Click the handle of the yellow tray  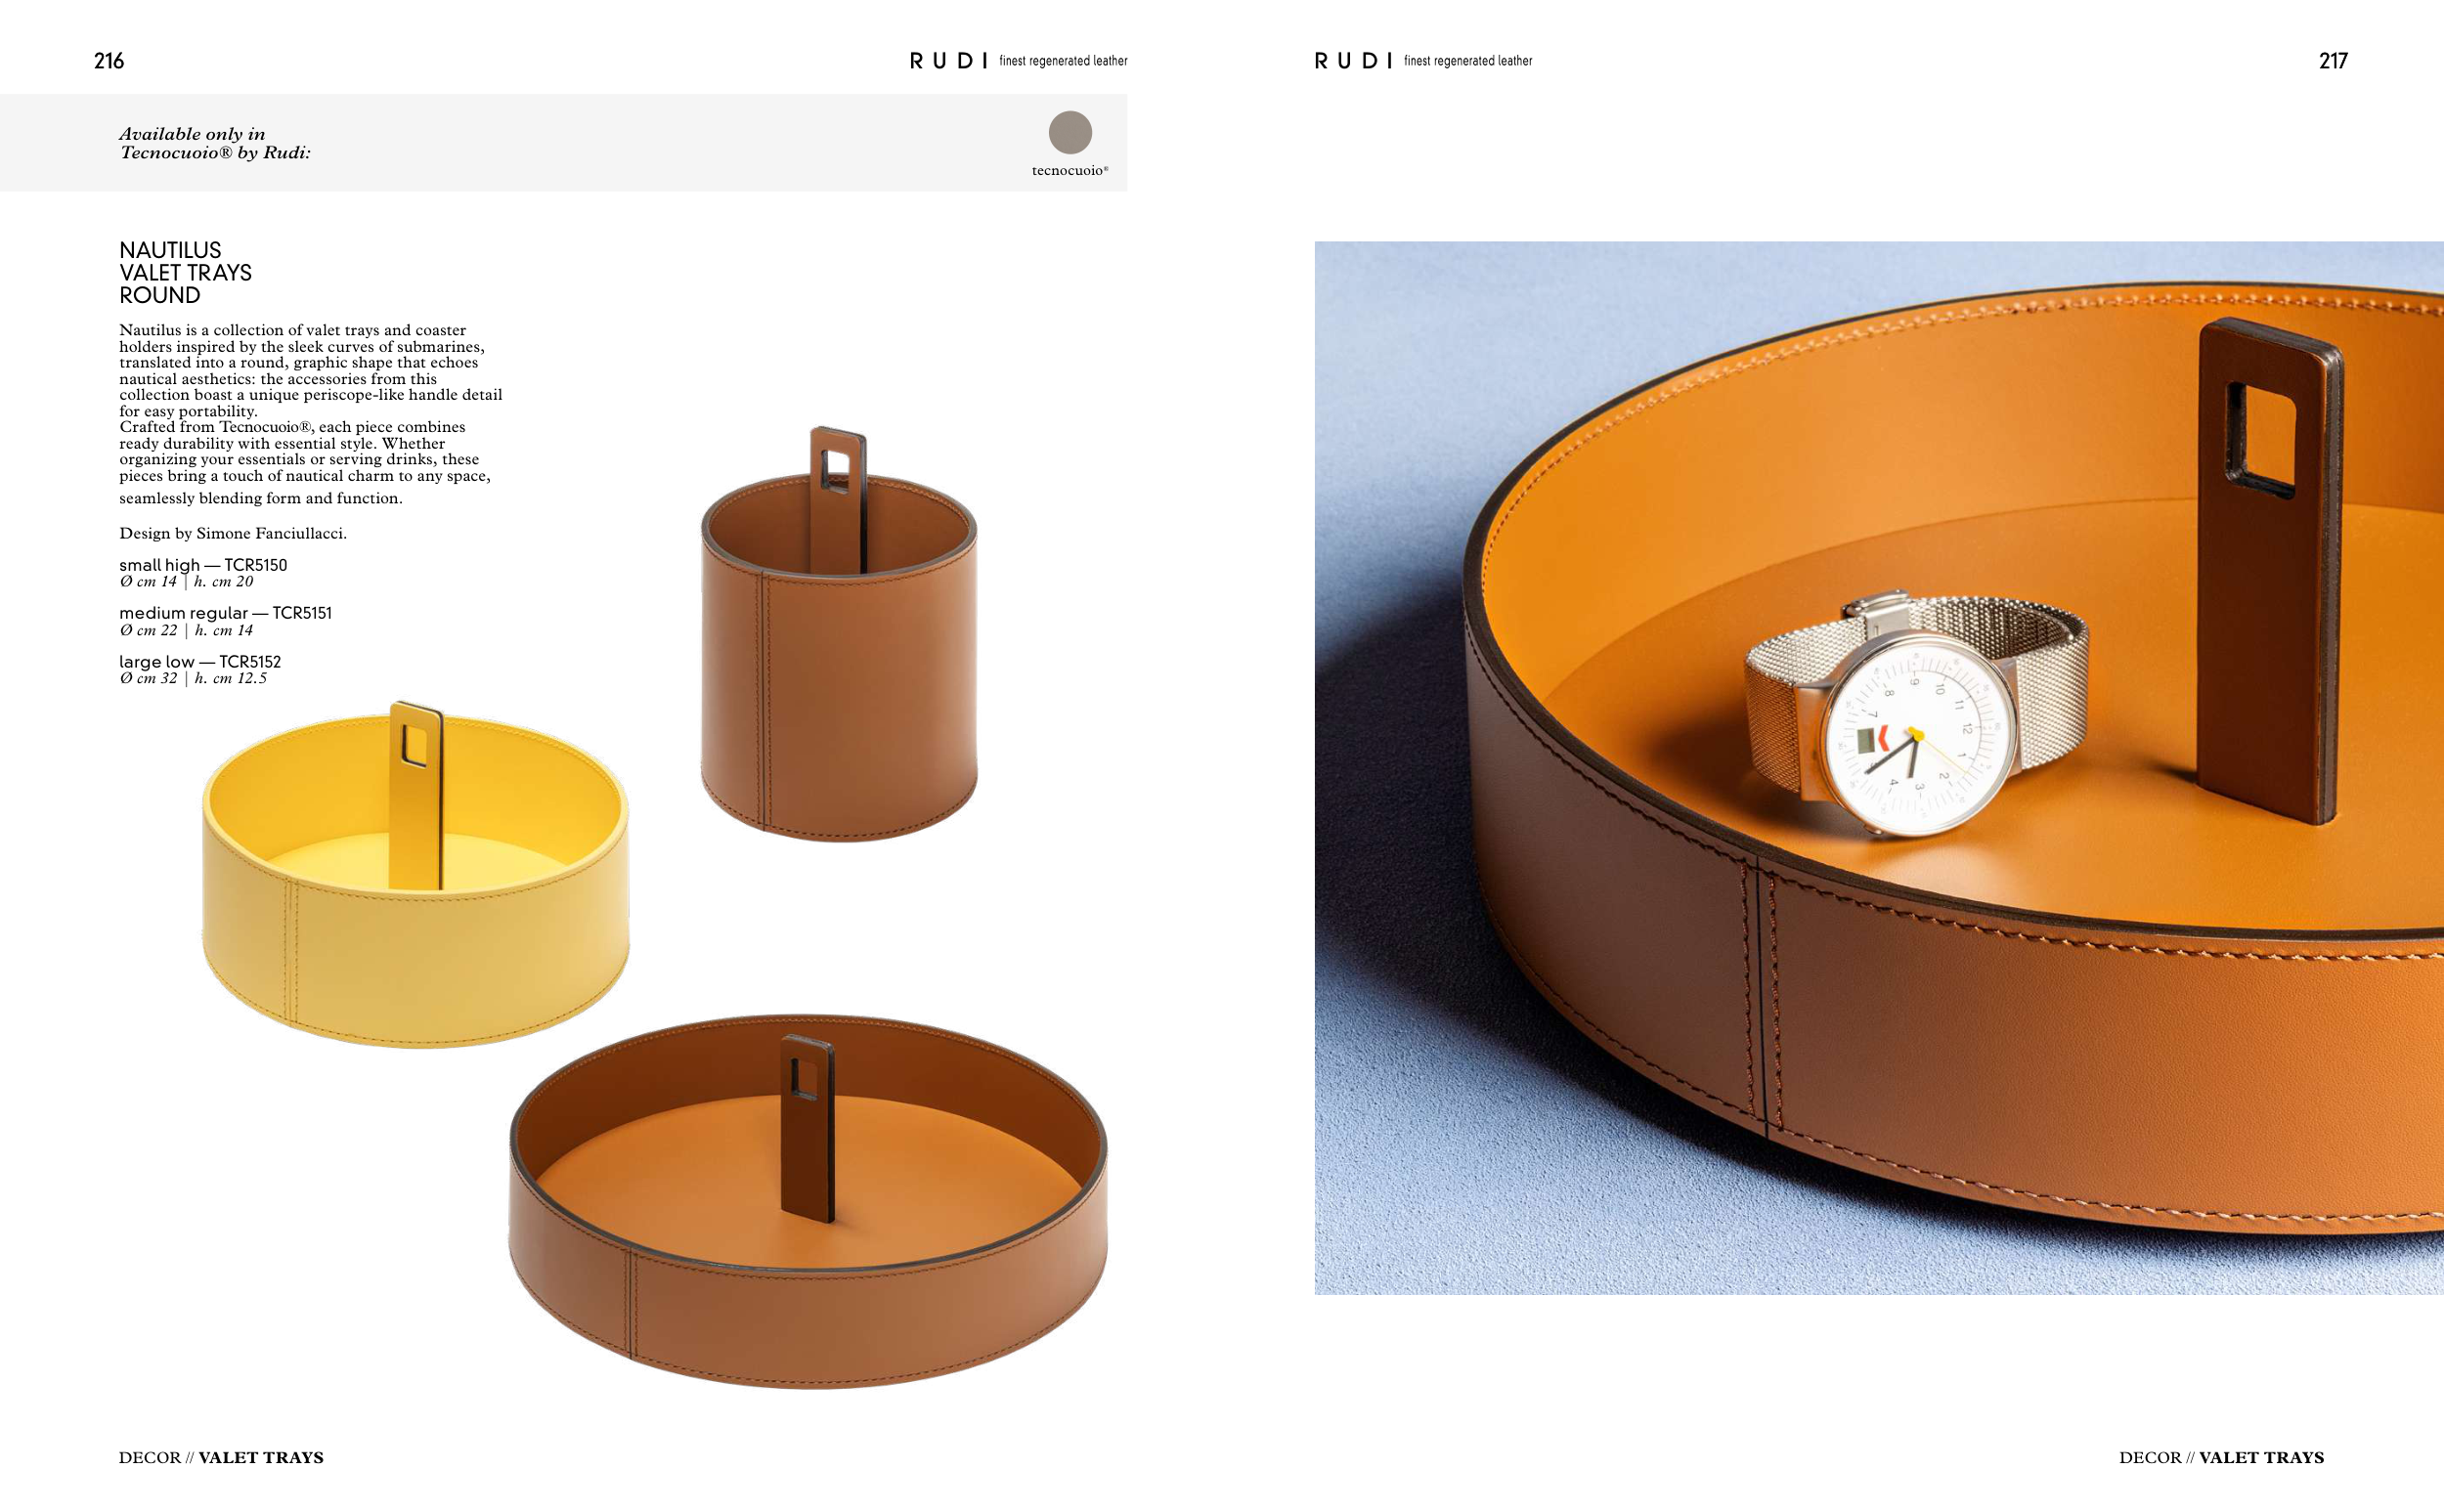pos(416,795)
